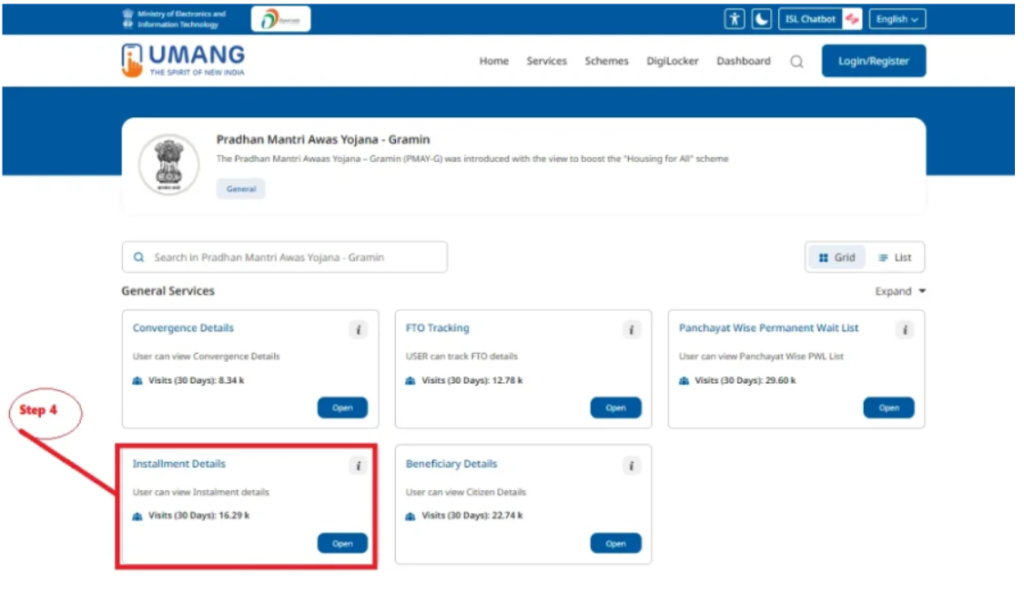Show info for Convergence Details card

pos(358,330)
